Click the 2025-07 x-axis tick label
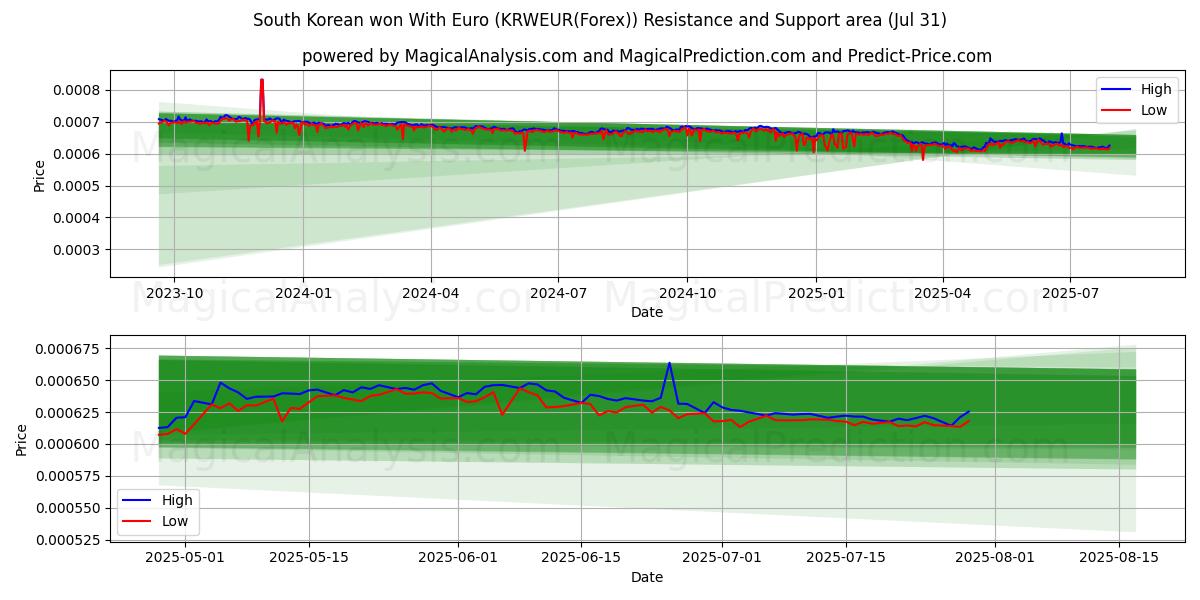Image resolution: width=1200 pixels, height=600 pixels. (x=1070, y=294)
